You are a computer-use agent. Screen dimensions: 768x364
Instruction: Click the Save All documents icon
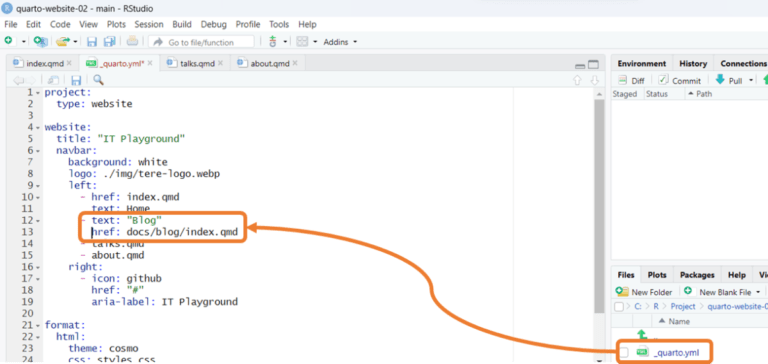[109, 42]
